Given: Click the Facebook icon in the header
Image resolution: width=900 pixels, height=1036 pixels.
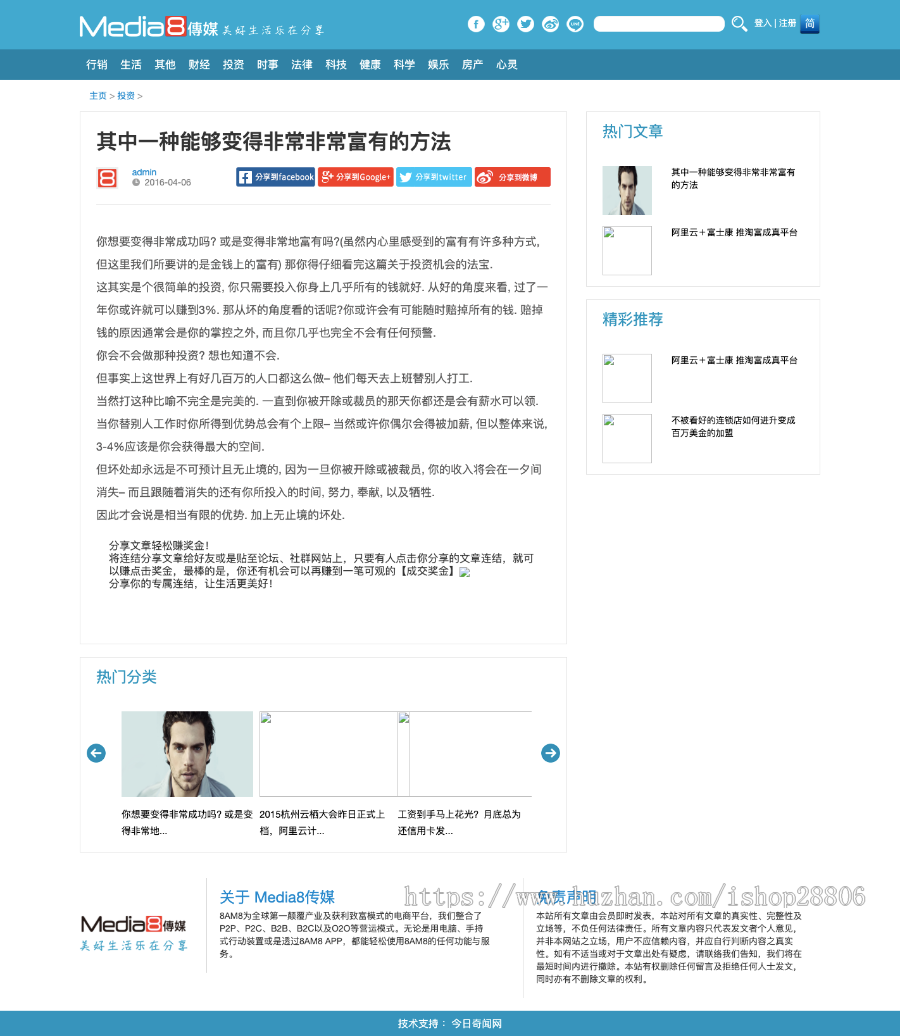Looking at the screenshot, I should (476, 24).
